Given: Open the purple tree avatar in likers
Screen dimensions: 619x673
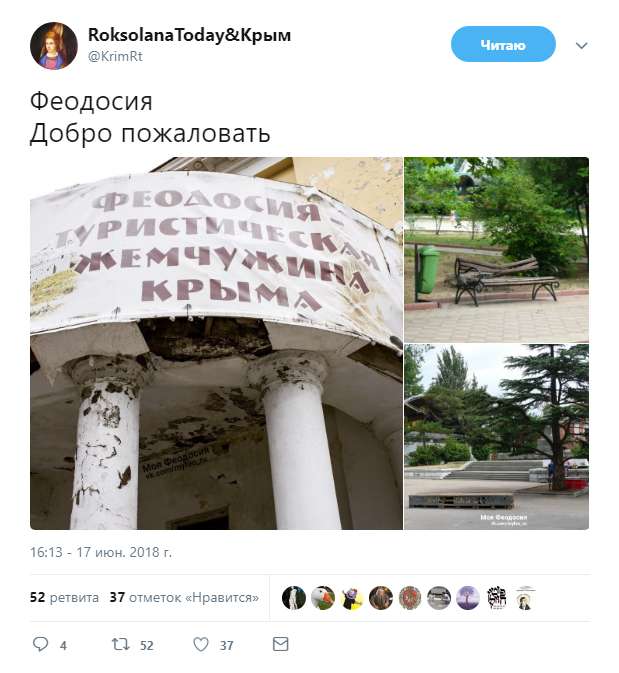Looking at the screenshot, I should [x=467, y=598].
